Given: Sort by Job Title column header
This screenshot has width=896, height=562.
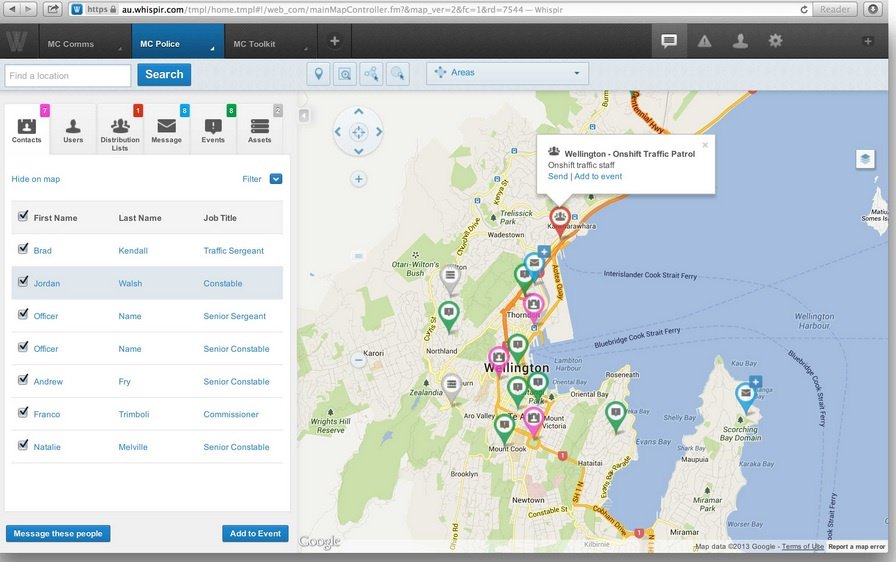Looking at the screenshot, I should [x=220, y=218].
